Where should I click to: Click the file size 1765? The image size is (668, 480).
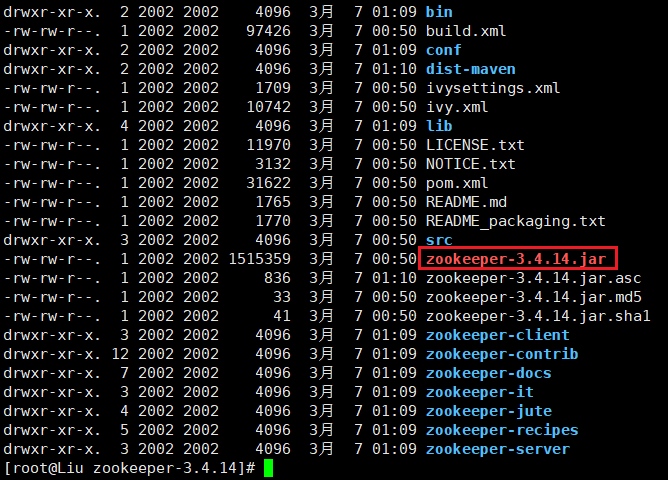(273, 202)
